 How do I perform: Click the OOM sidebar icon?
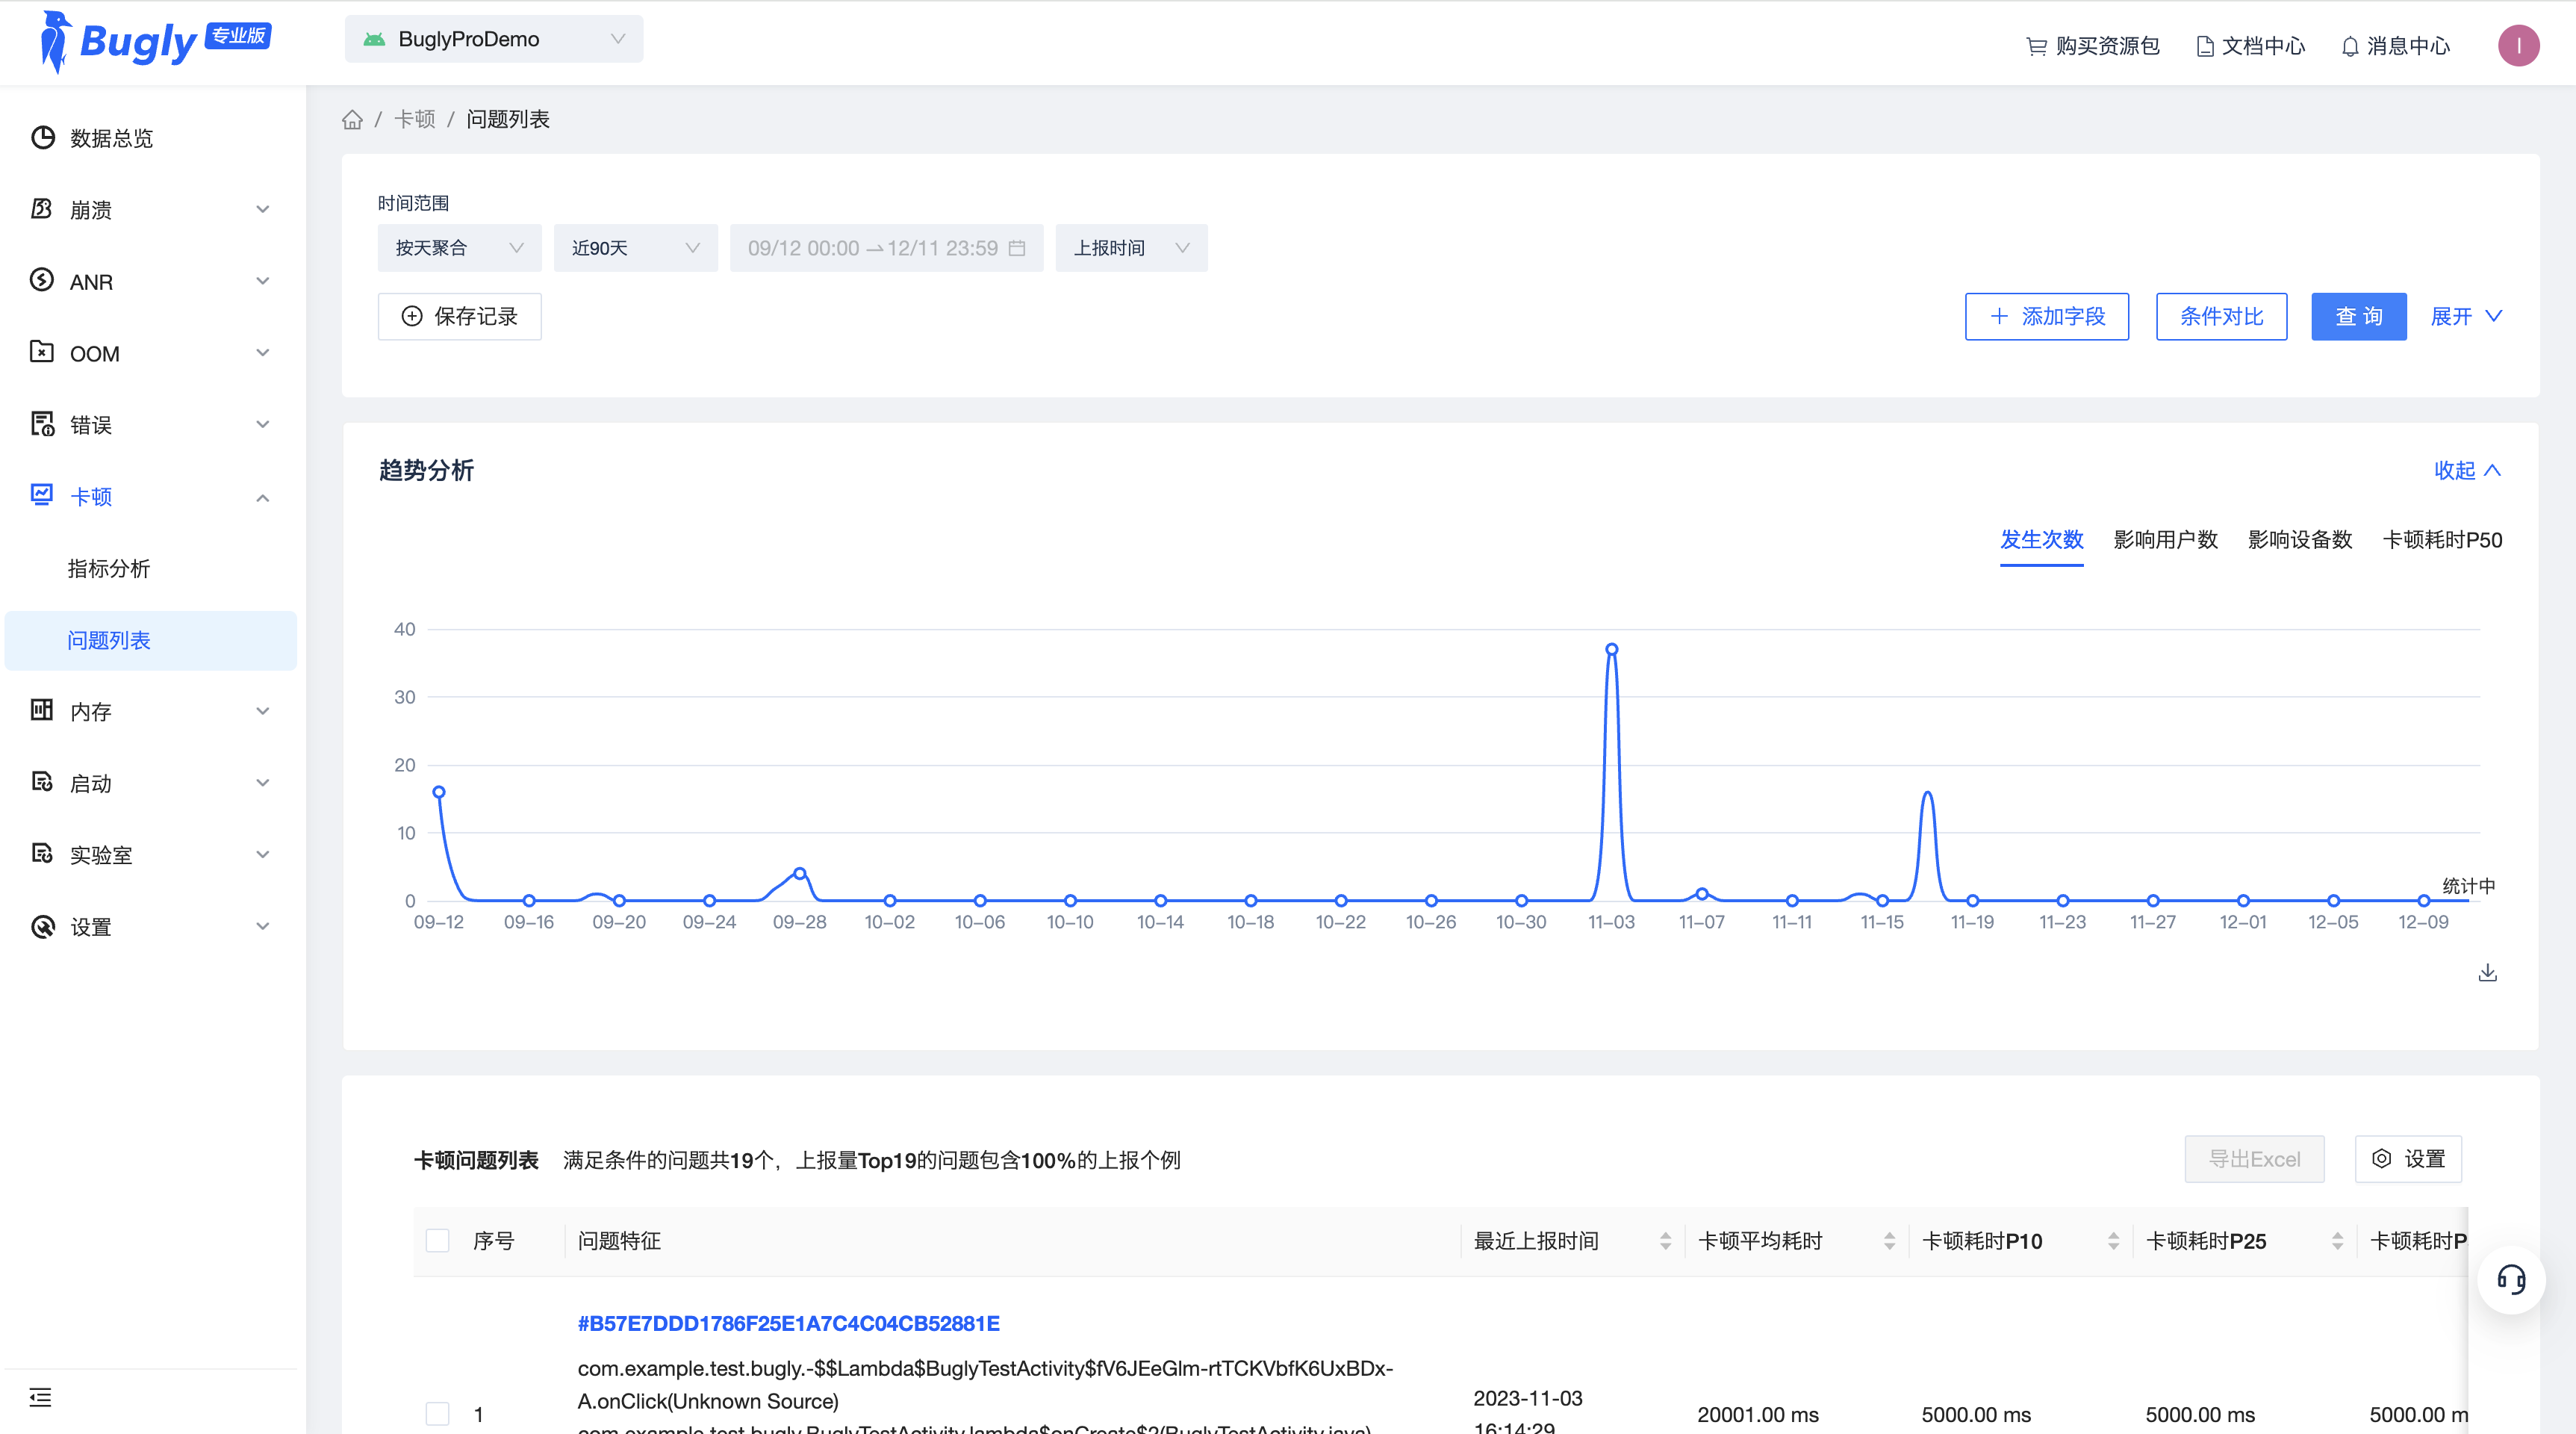pyautogui.click(x=42, y=352)
